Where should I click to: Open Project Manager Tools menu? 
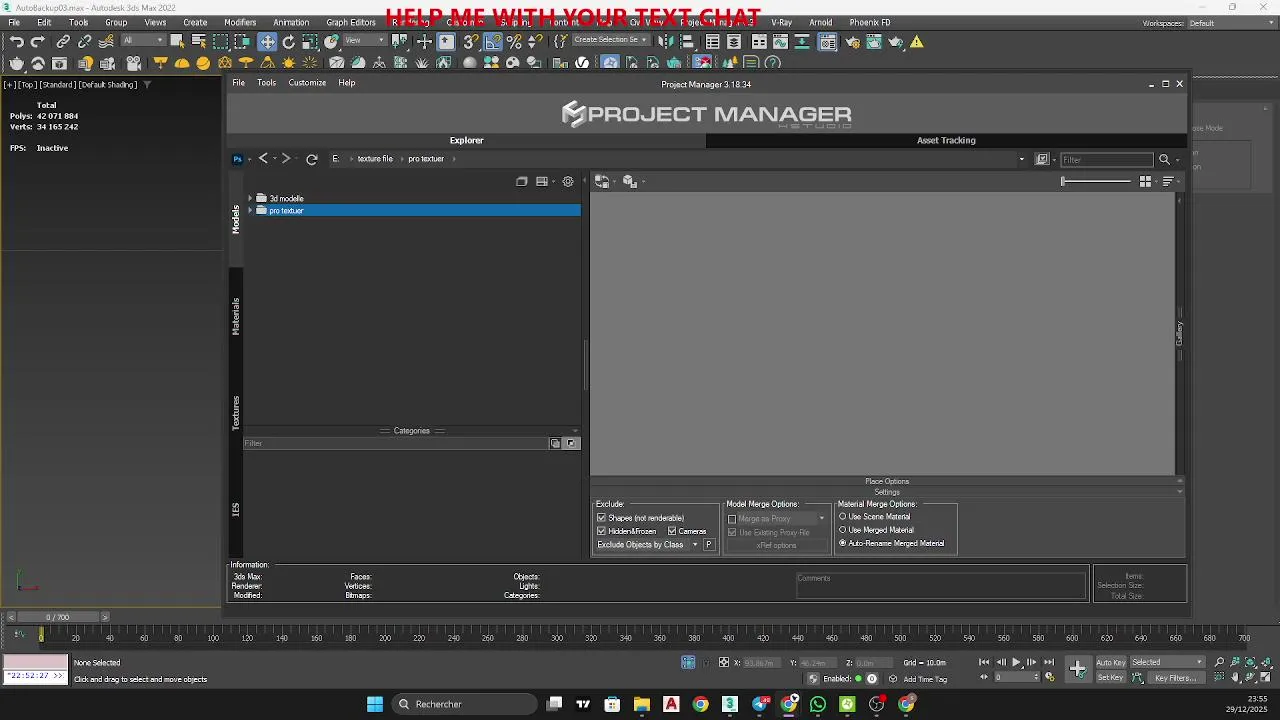click(266, 83)
